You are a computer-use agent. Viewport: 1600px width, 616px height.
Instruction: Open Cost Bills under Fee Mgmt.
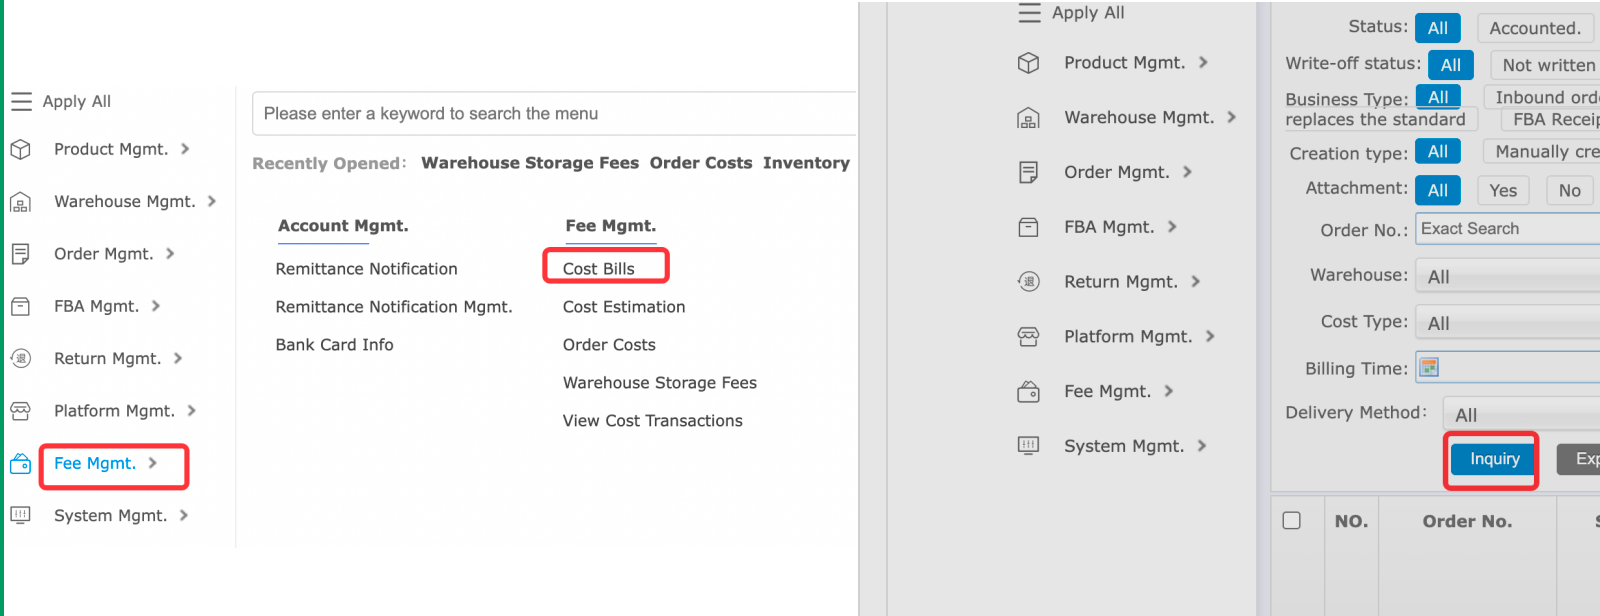(x=599, y=268)
